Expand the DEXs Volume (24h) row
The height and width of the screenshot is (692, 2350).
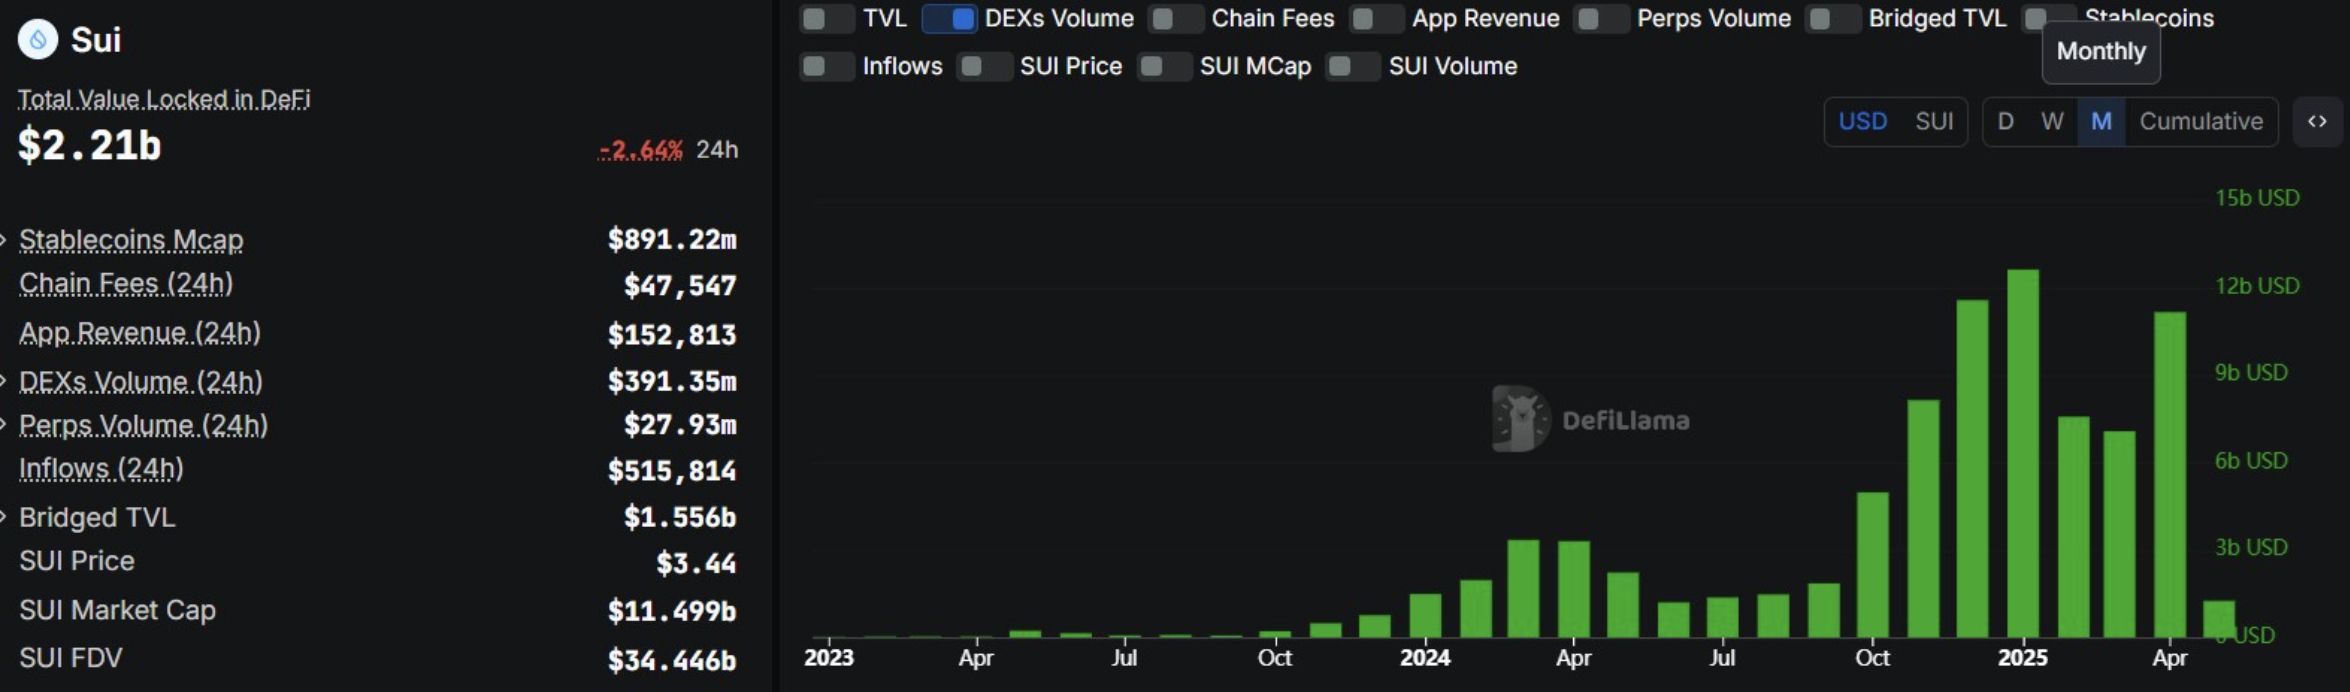4,381
